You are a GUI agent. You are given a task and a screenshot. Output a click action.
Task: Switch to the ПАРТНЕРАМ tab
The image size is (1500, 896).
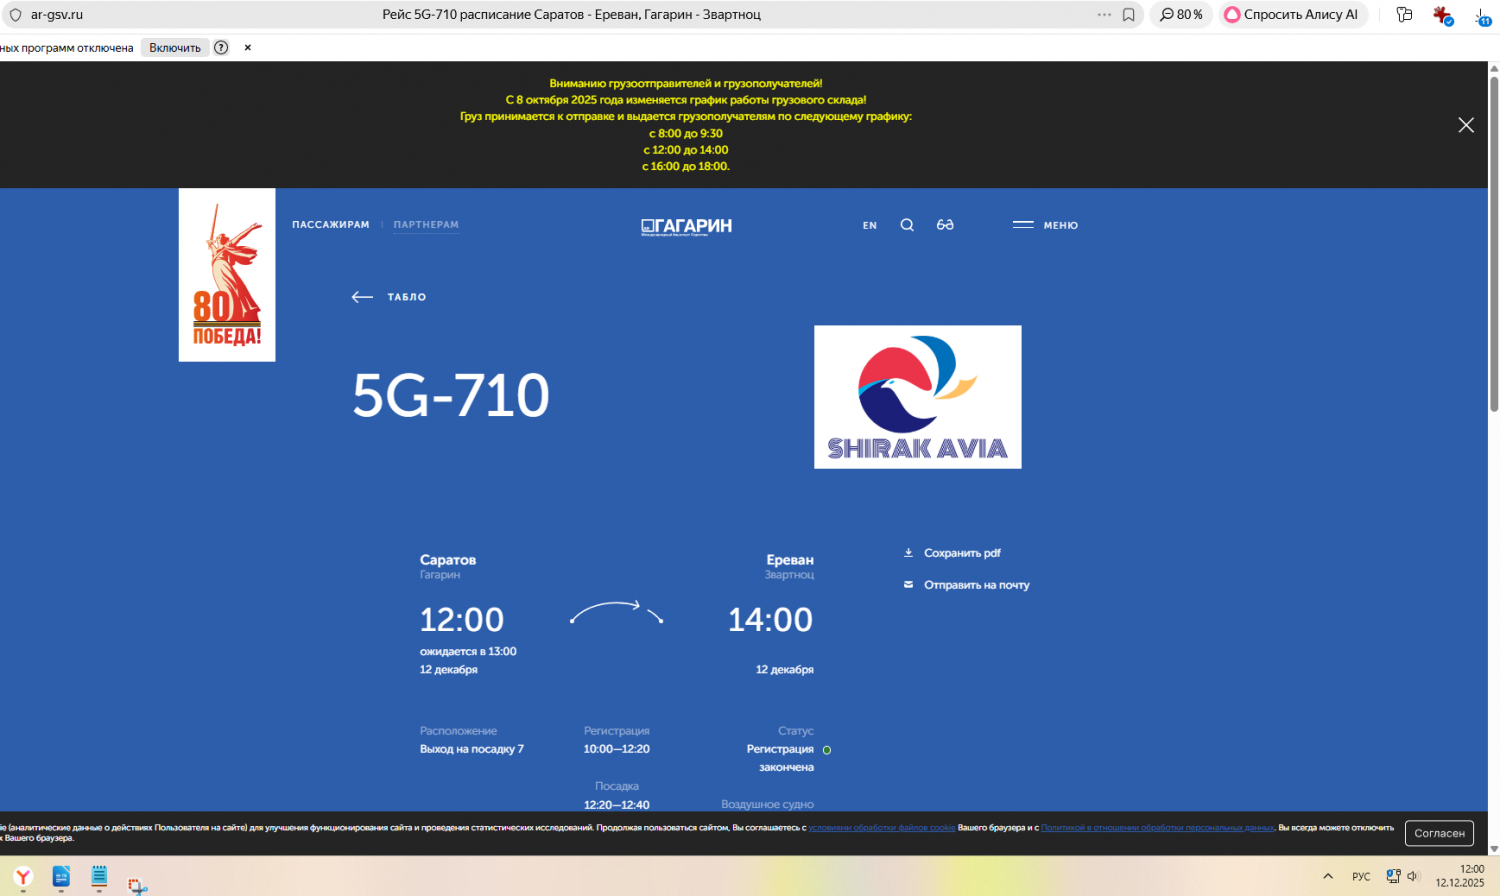pos(426,225)
